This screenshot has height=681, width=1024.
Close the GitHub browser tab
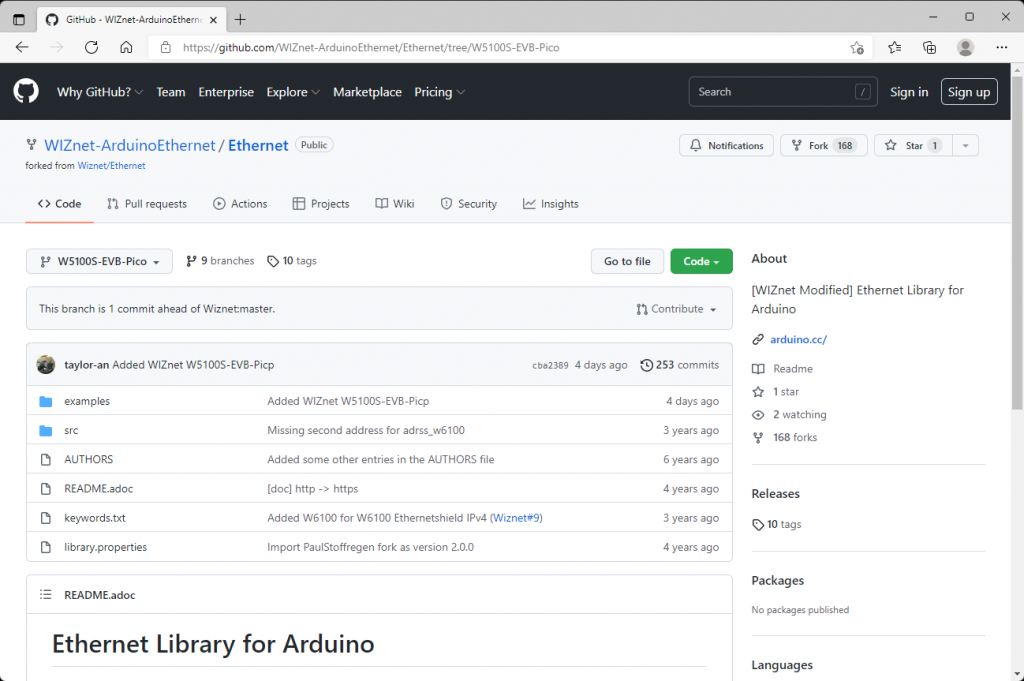click(x=214, y=20)
